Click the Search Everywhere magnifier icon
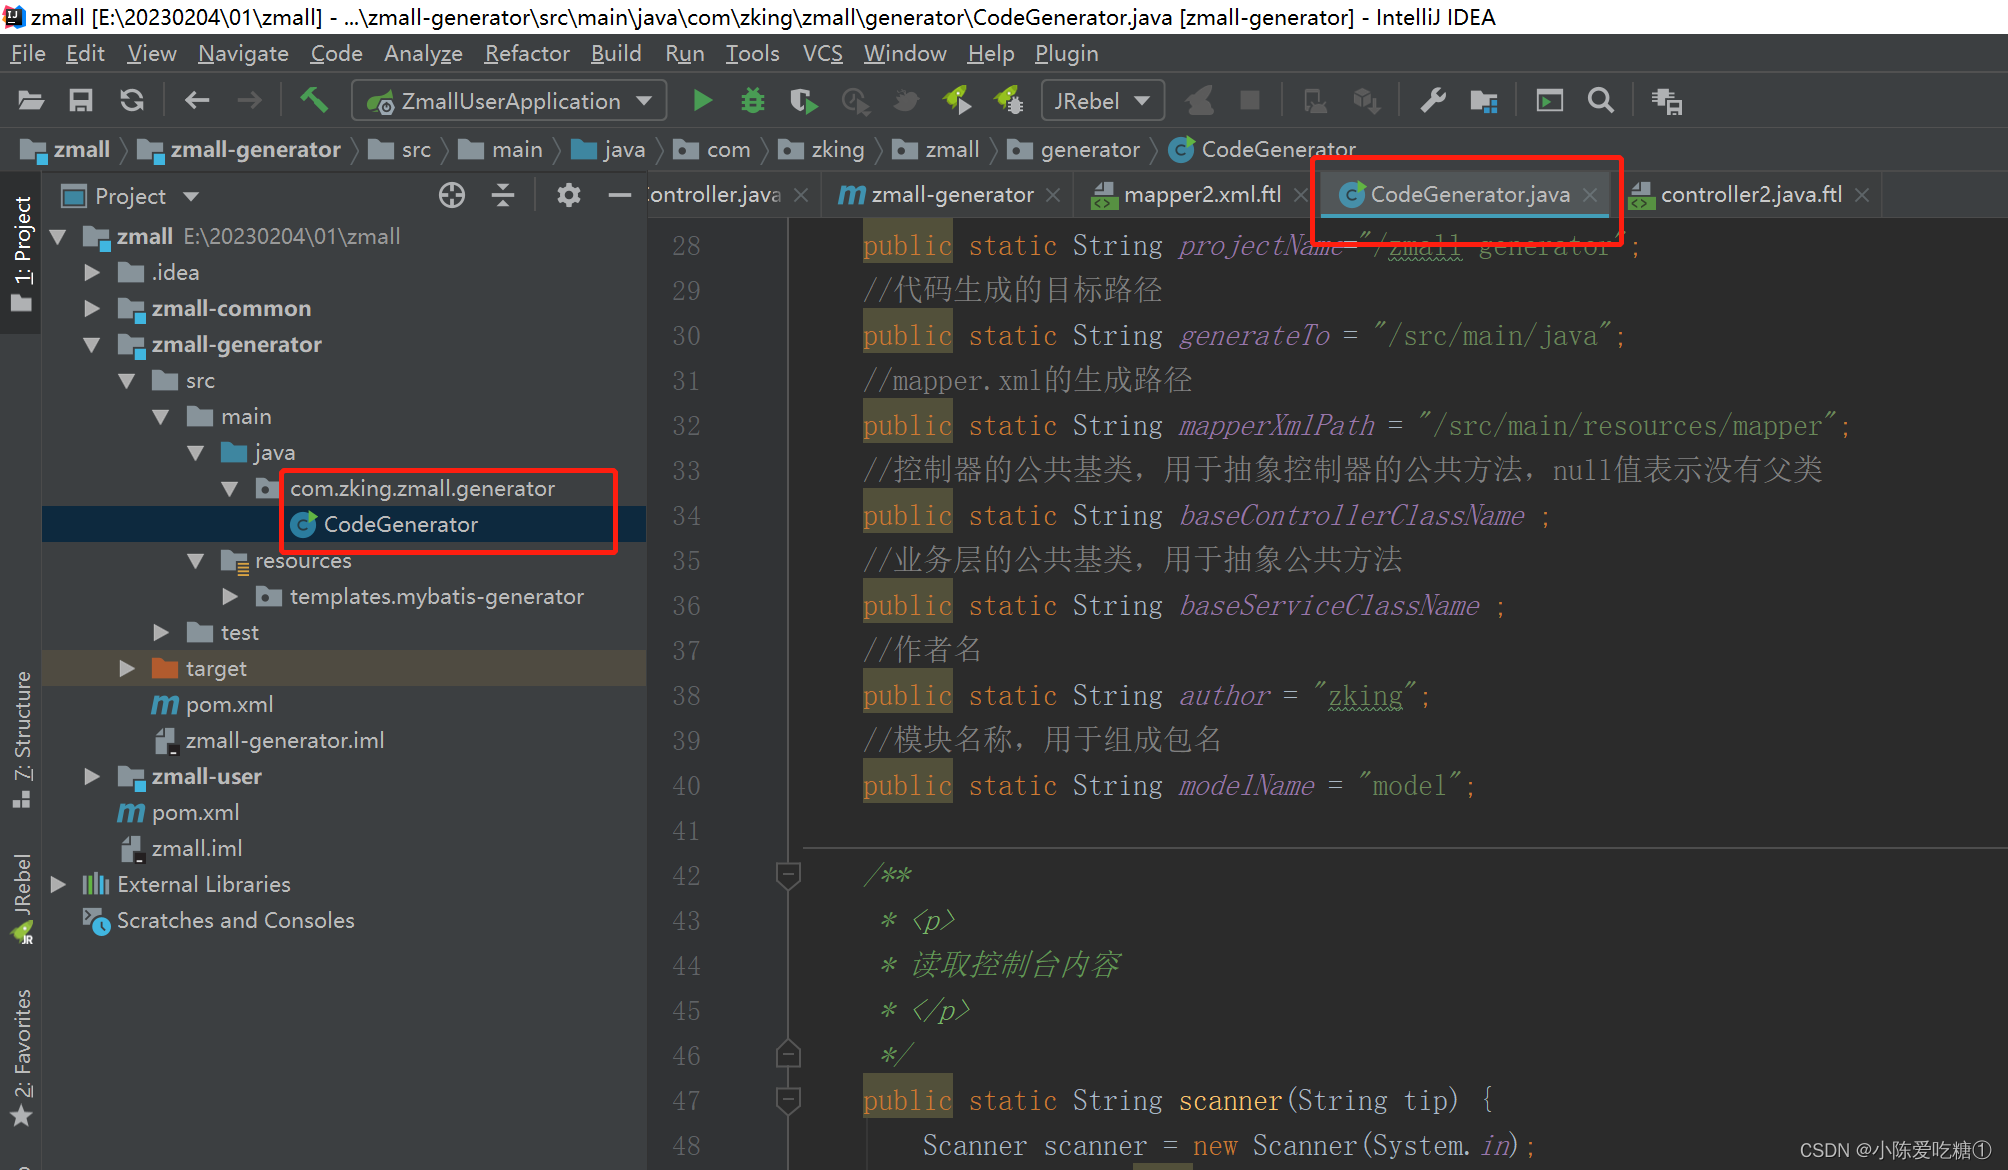The image size is (2008, 1170). tap(1600, 101)
